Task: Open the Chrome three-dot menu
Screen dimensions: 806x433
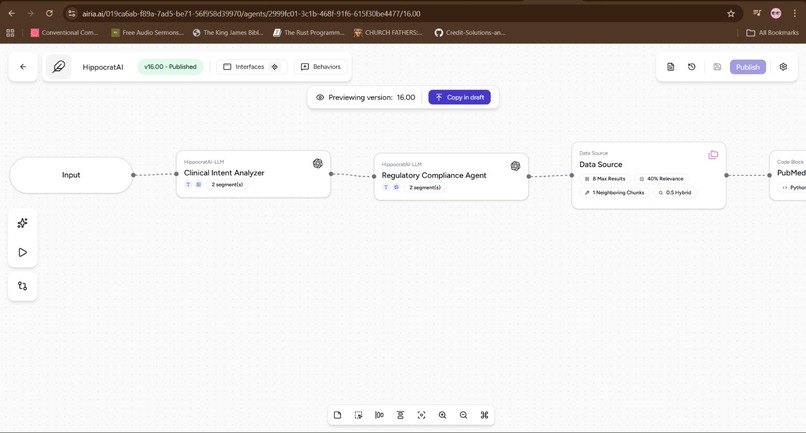Action: click(795, 13)
